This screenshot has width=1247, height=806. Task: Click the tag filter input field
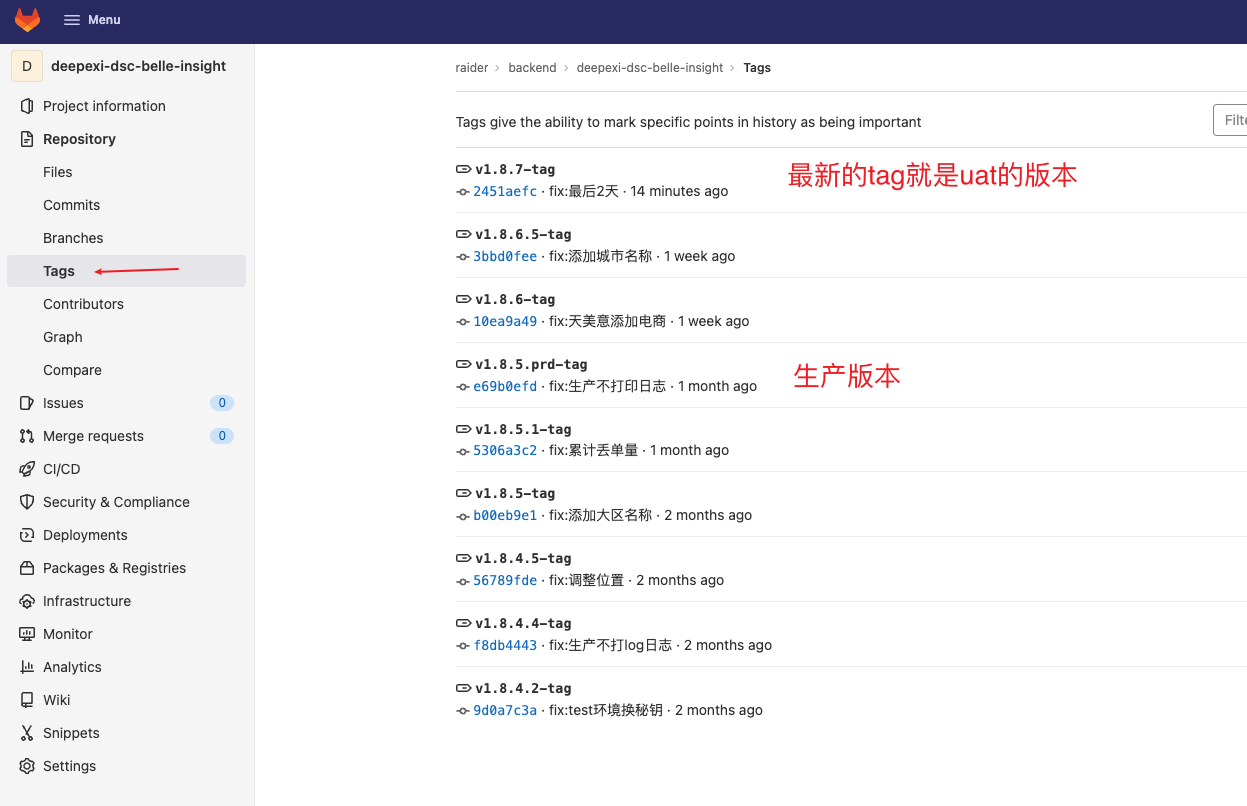pos(1230,120)
